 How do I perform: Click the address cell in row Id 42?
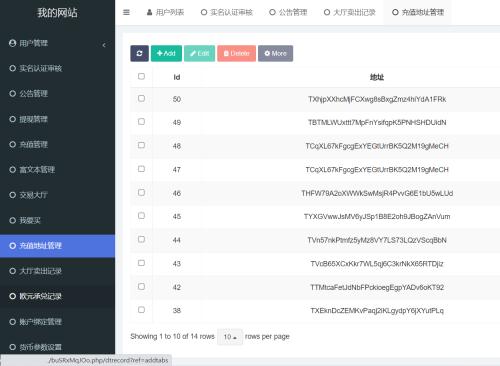click(x=377, y=287)
